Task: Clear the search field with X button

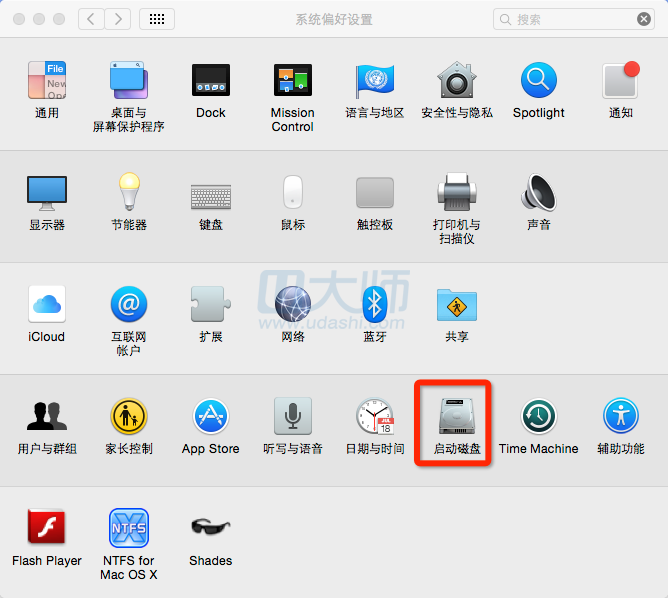Action: click(x=644, y=19)
